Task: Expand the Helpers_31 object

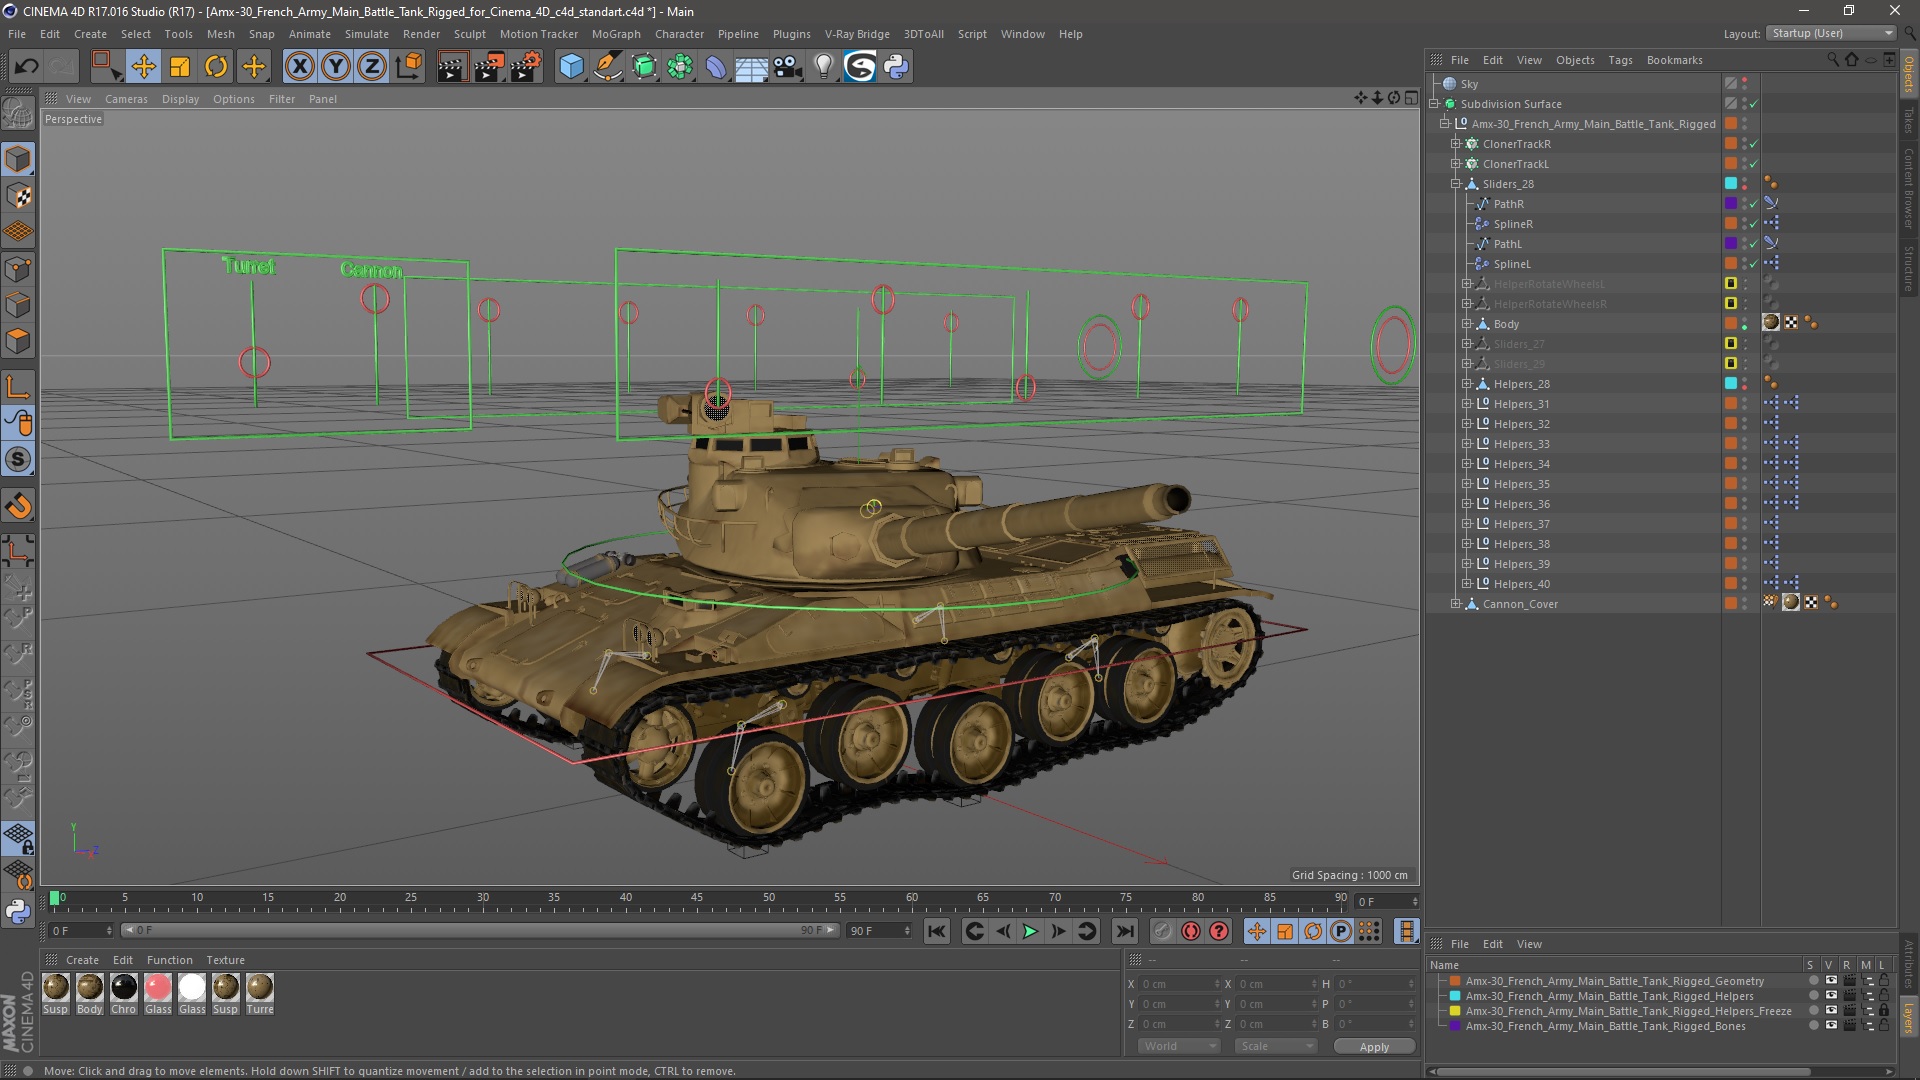Action: point(1467,404)
